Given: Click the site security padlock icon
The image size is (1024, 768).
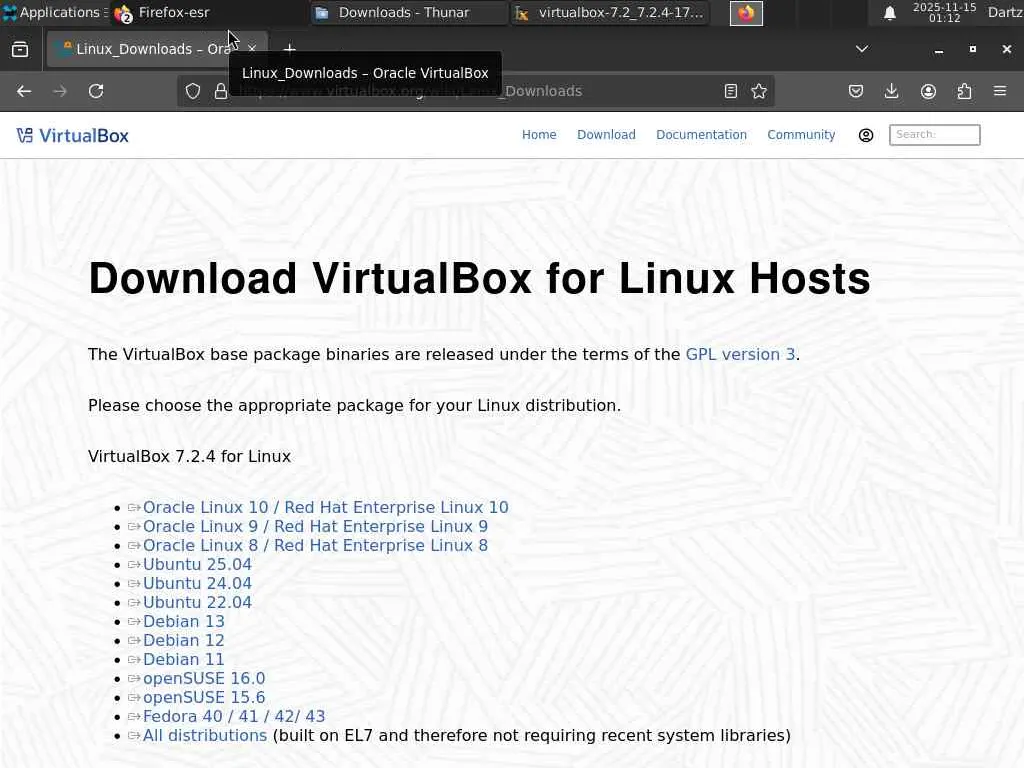Looking at the screenshot, I should click(221, 91).
